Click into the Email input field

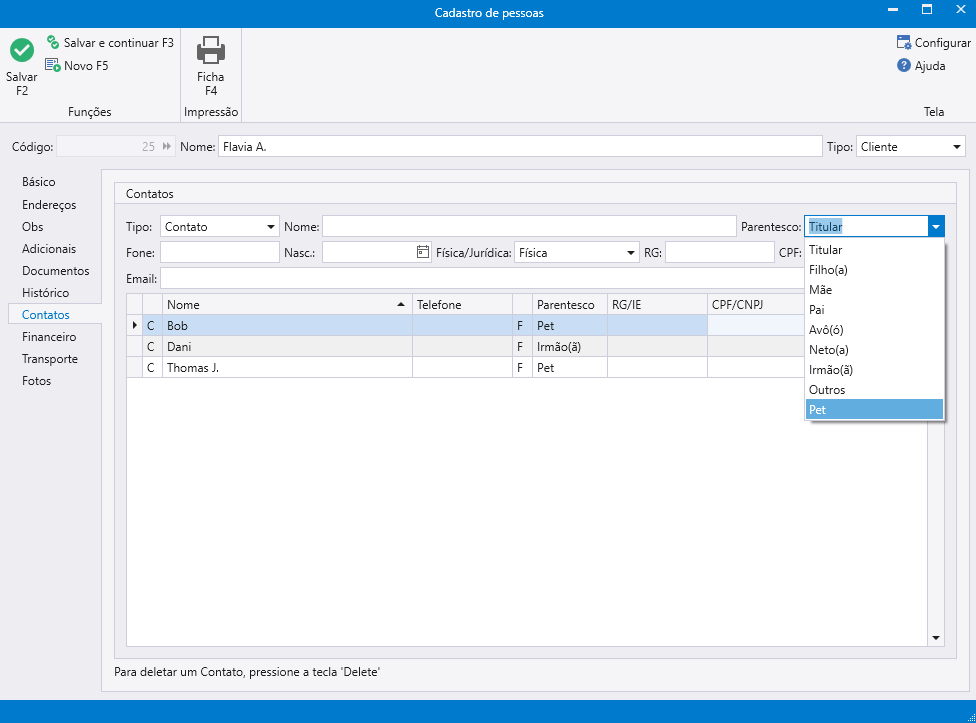pos(480,278)
